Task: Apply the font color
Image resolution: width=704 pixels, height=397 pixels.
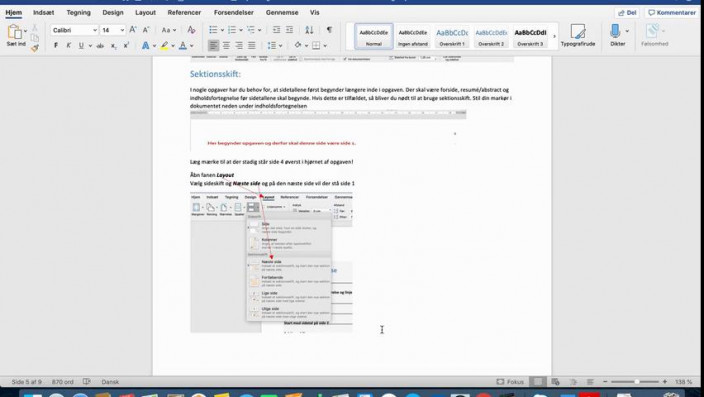Action: 183,45
